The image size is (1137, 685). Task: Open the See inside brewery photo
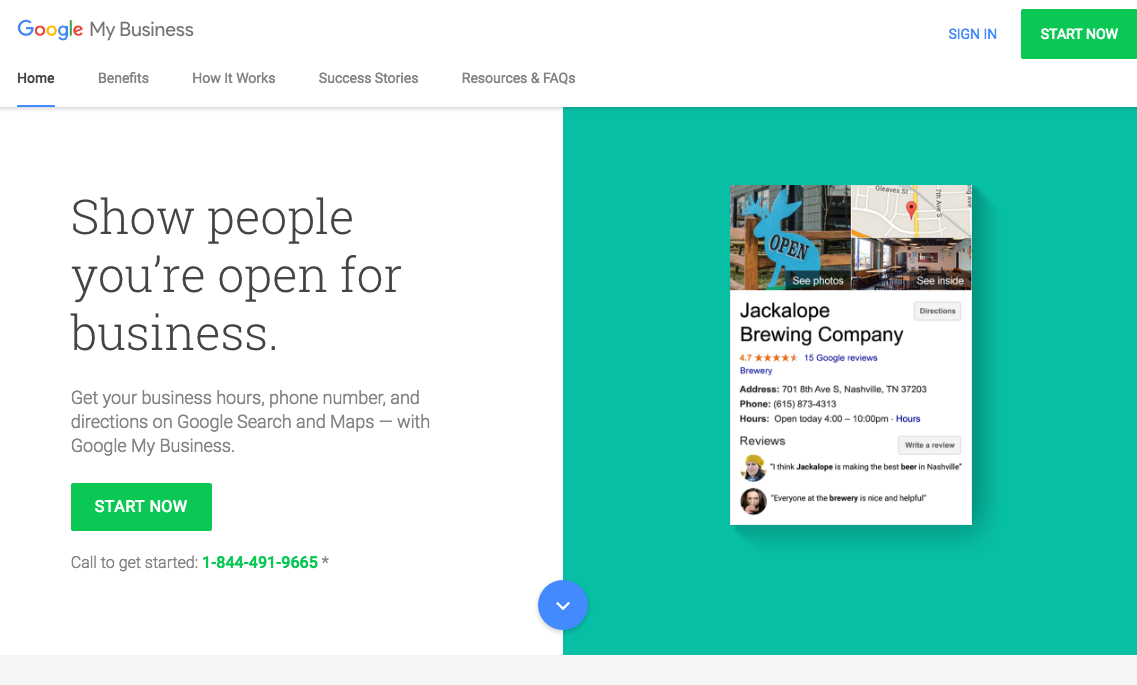(x=911, y=265)
